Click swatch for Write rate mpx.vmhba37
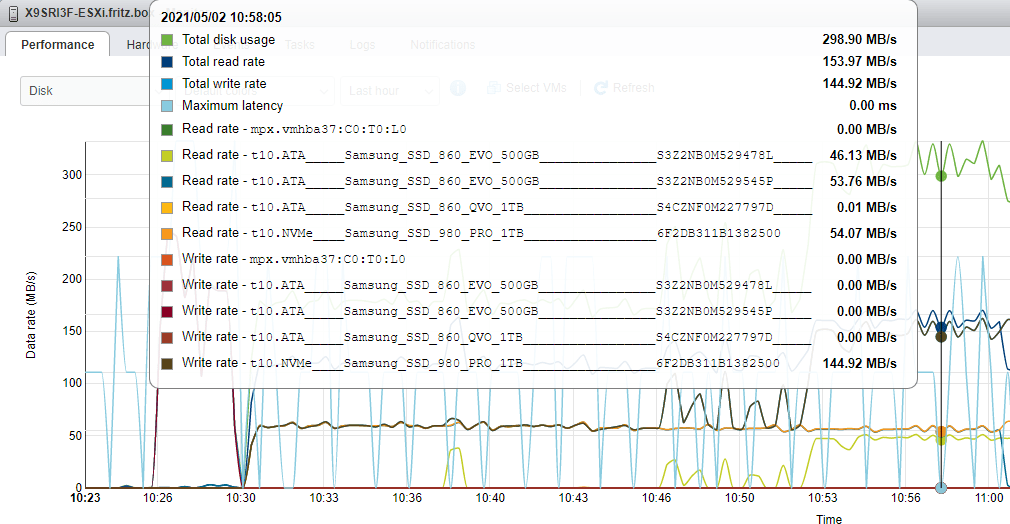 [x=167, y=259]
